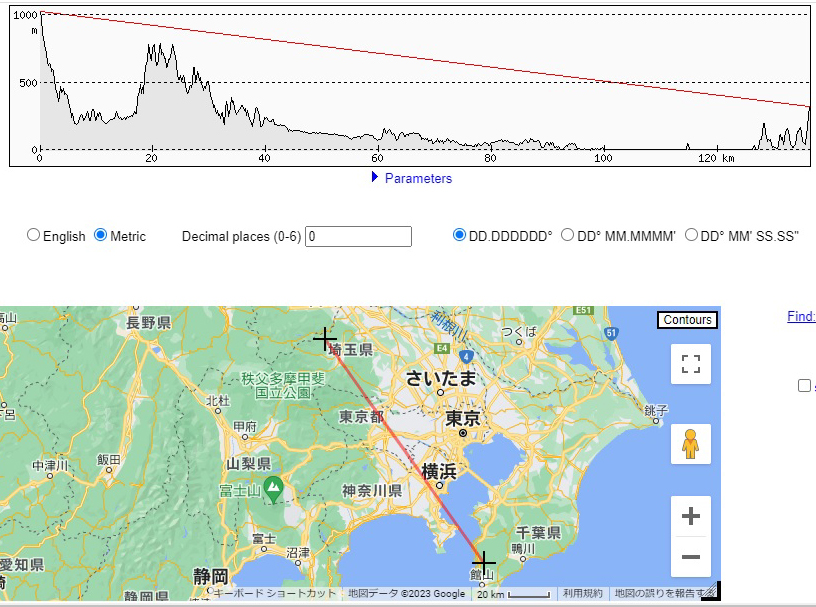Select the English units radio button
Screen dimensions: 816x607
pyautogui.click(x=33, y=235)
